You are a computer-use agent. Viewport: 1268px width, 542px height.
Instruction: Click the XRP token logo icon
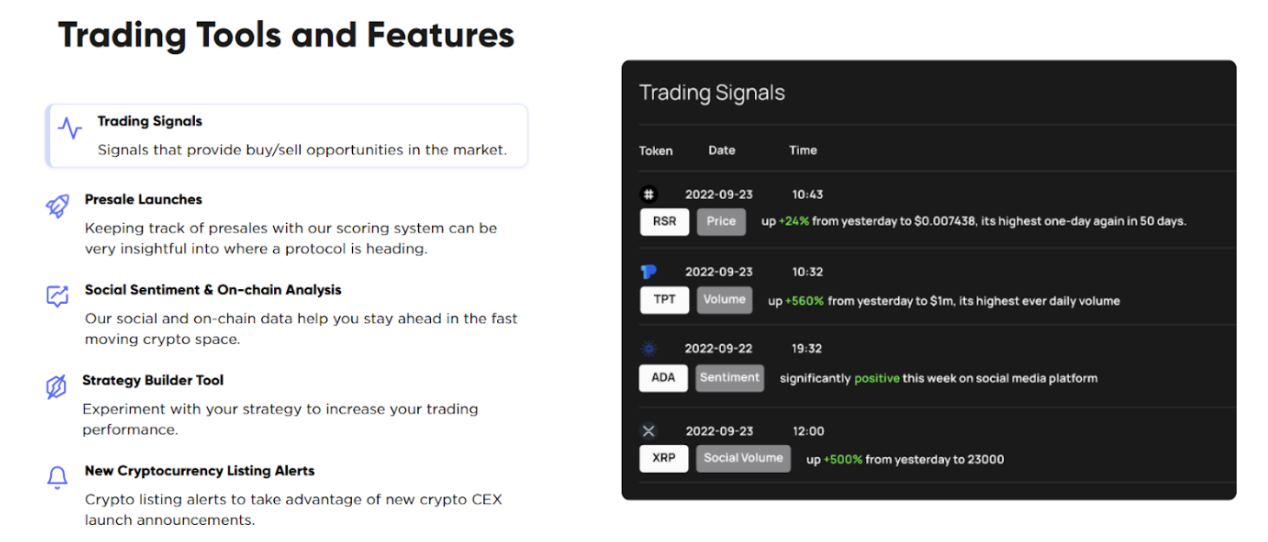point(648,431)
